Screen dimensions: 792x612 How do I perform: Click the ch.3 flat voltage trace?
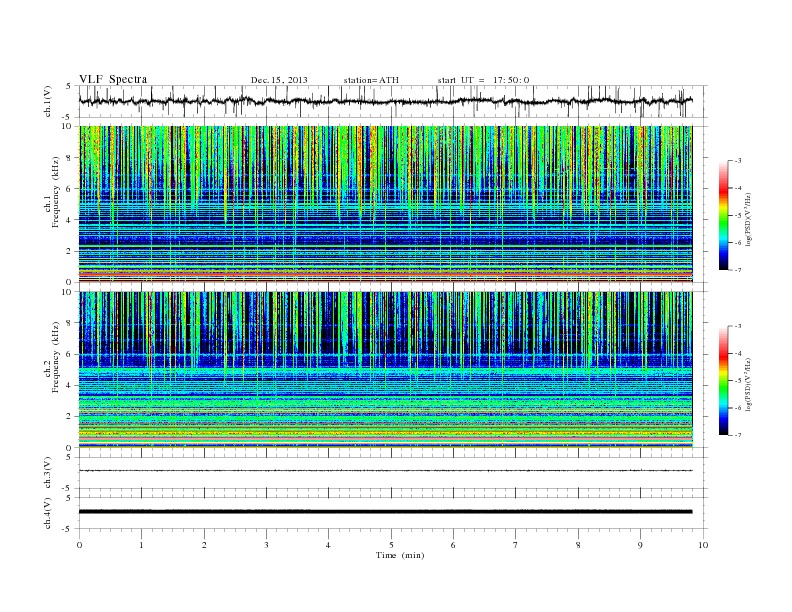(x=385, y=471)
